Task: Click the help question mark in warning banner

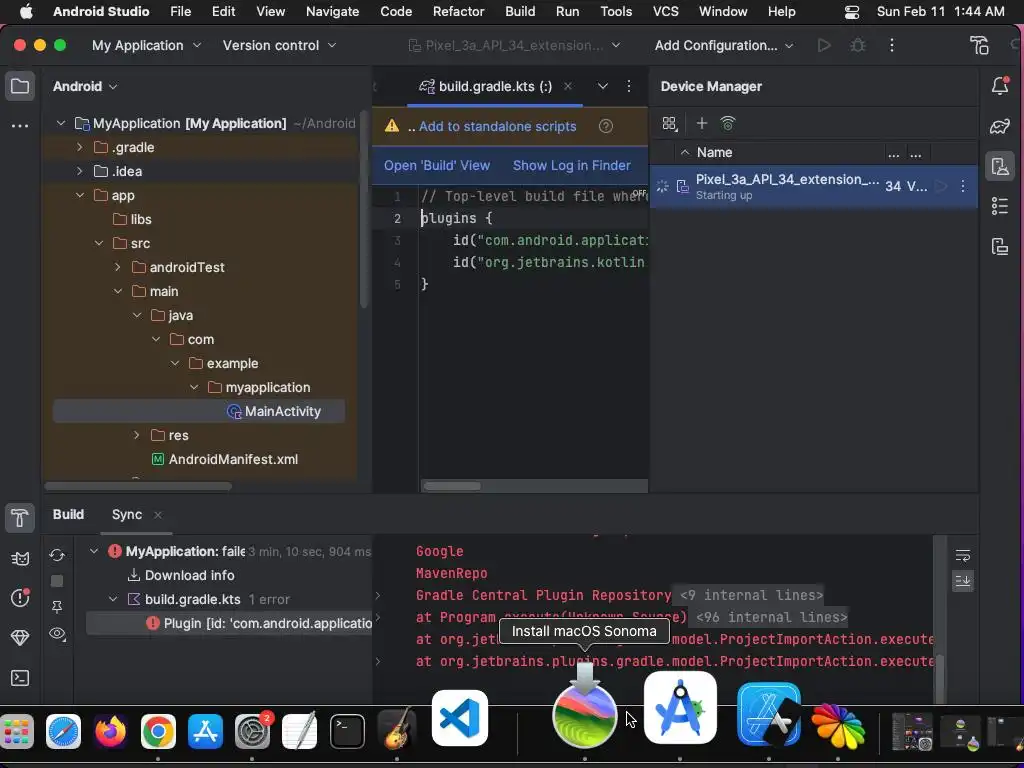Action: point(606,126)
